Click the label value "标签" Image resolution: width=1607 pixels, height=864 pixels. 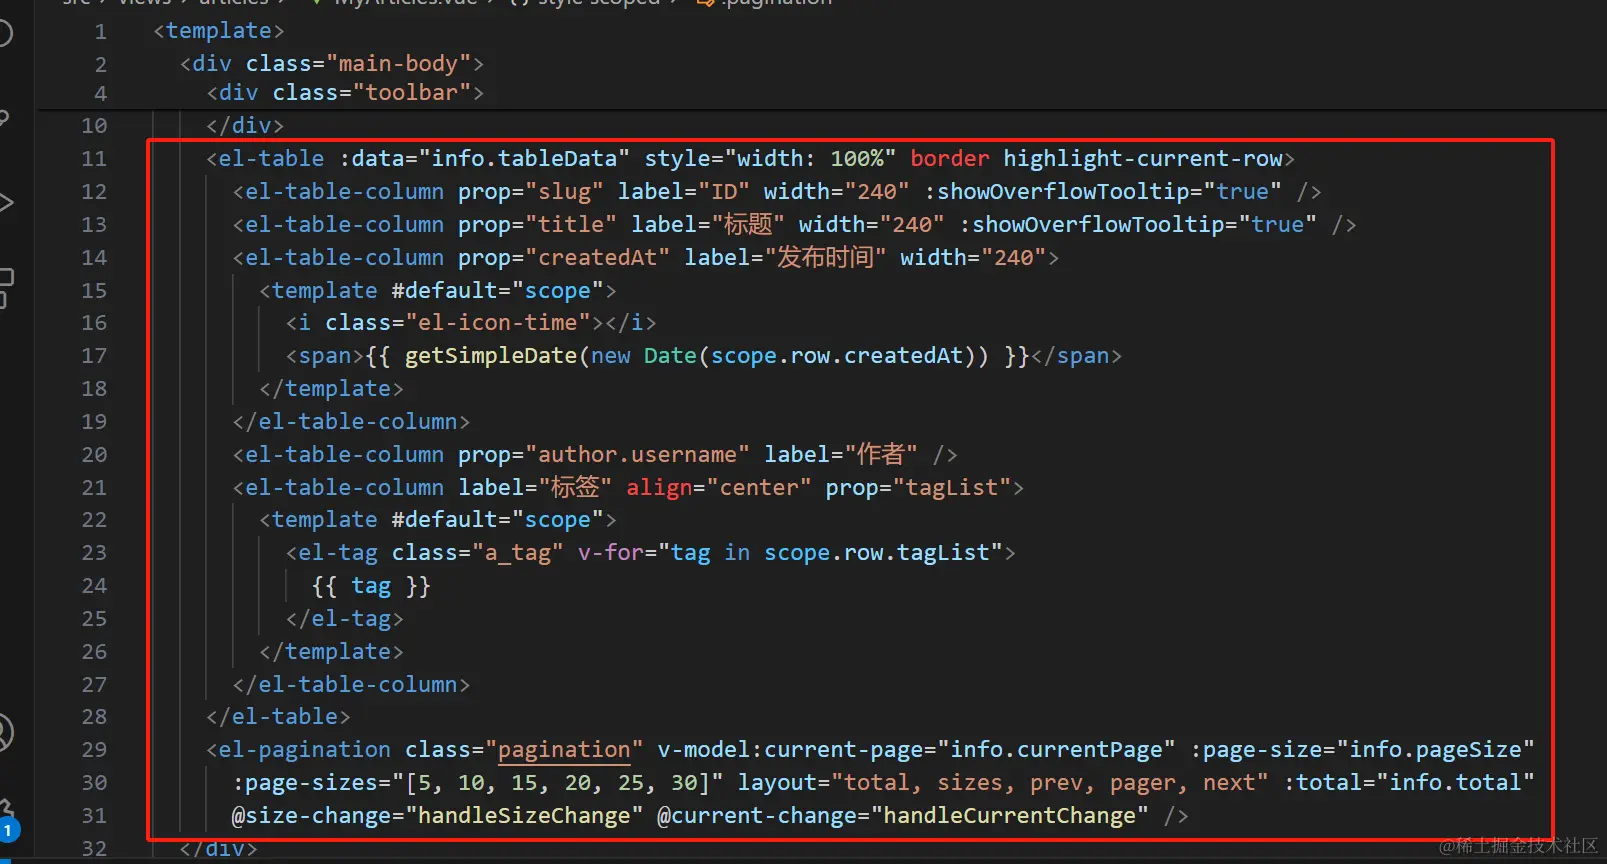575,487
